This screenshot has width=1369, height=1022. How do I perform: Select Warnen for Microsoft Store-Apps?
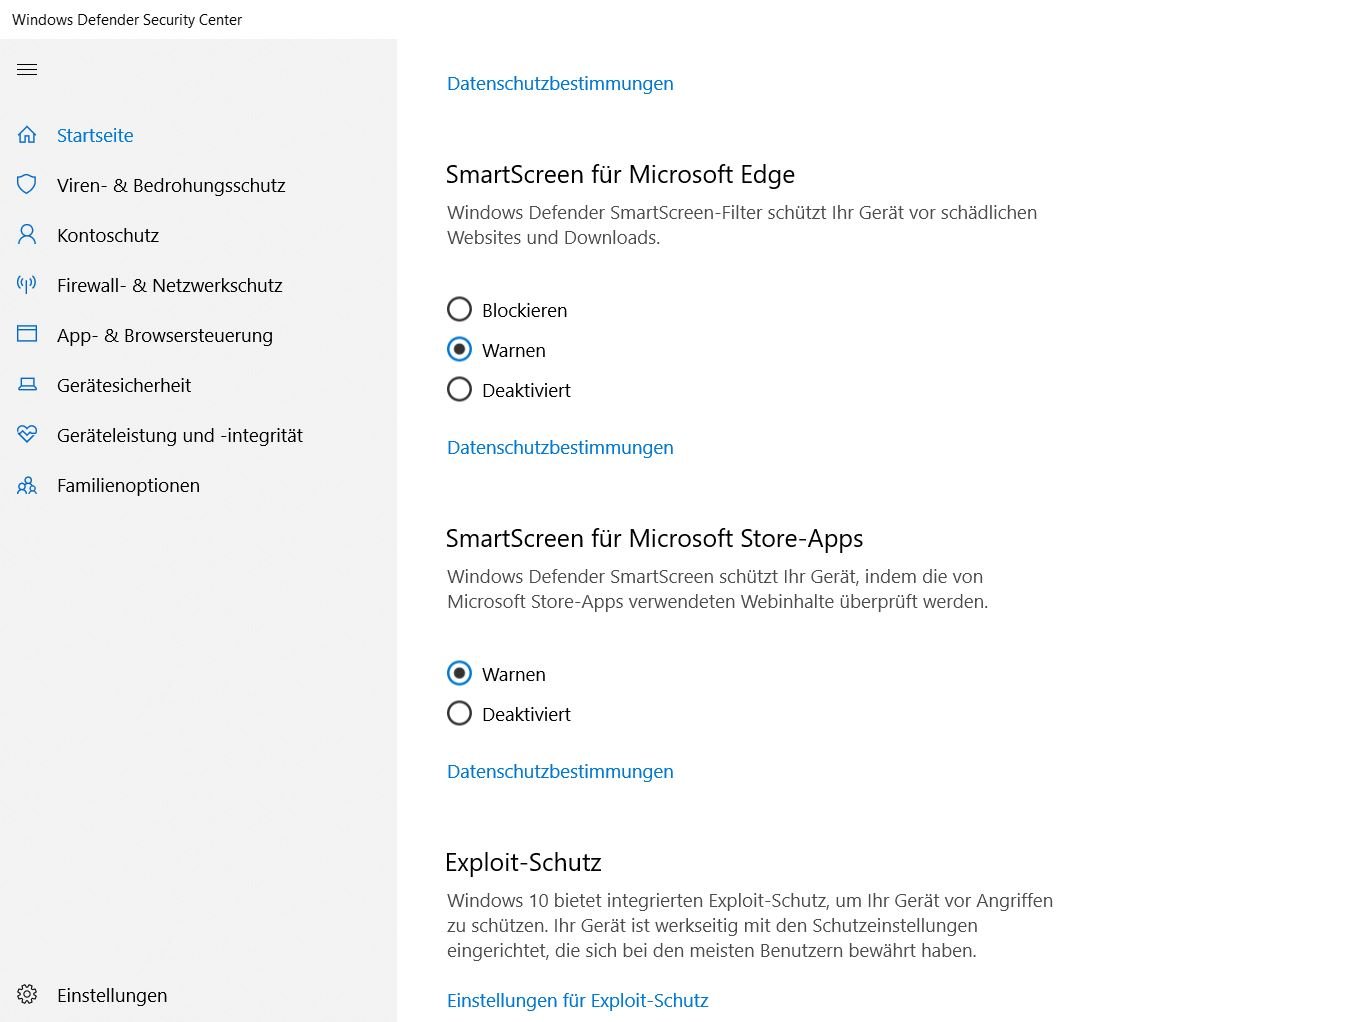(x=459, y=674)
